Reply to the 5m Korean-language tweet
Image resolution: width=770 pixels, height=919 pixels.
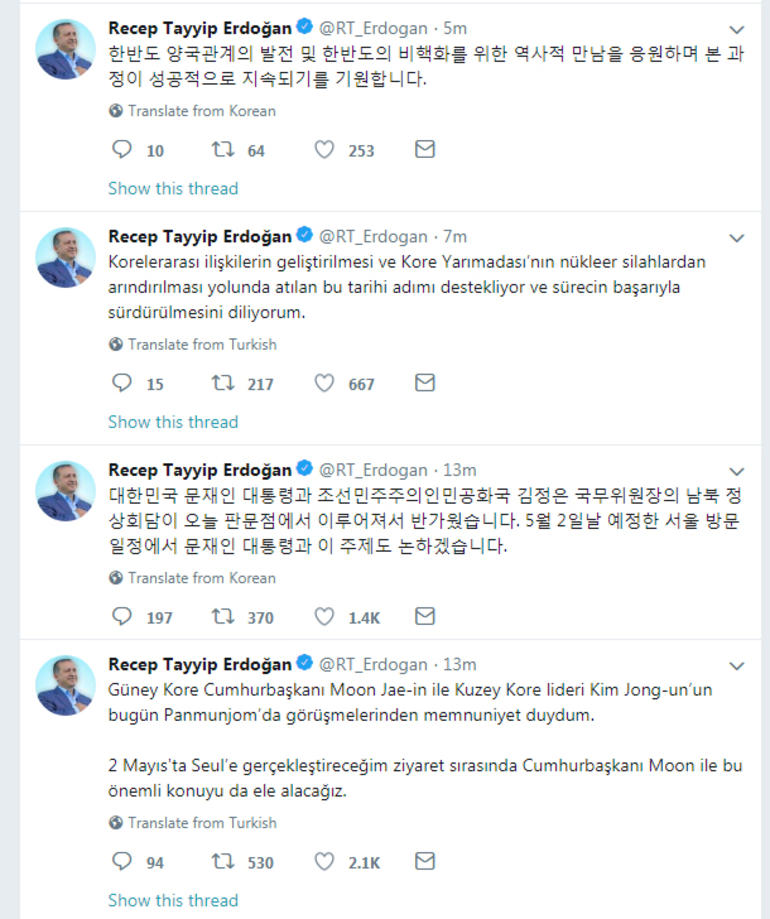(122, 148)
